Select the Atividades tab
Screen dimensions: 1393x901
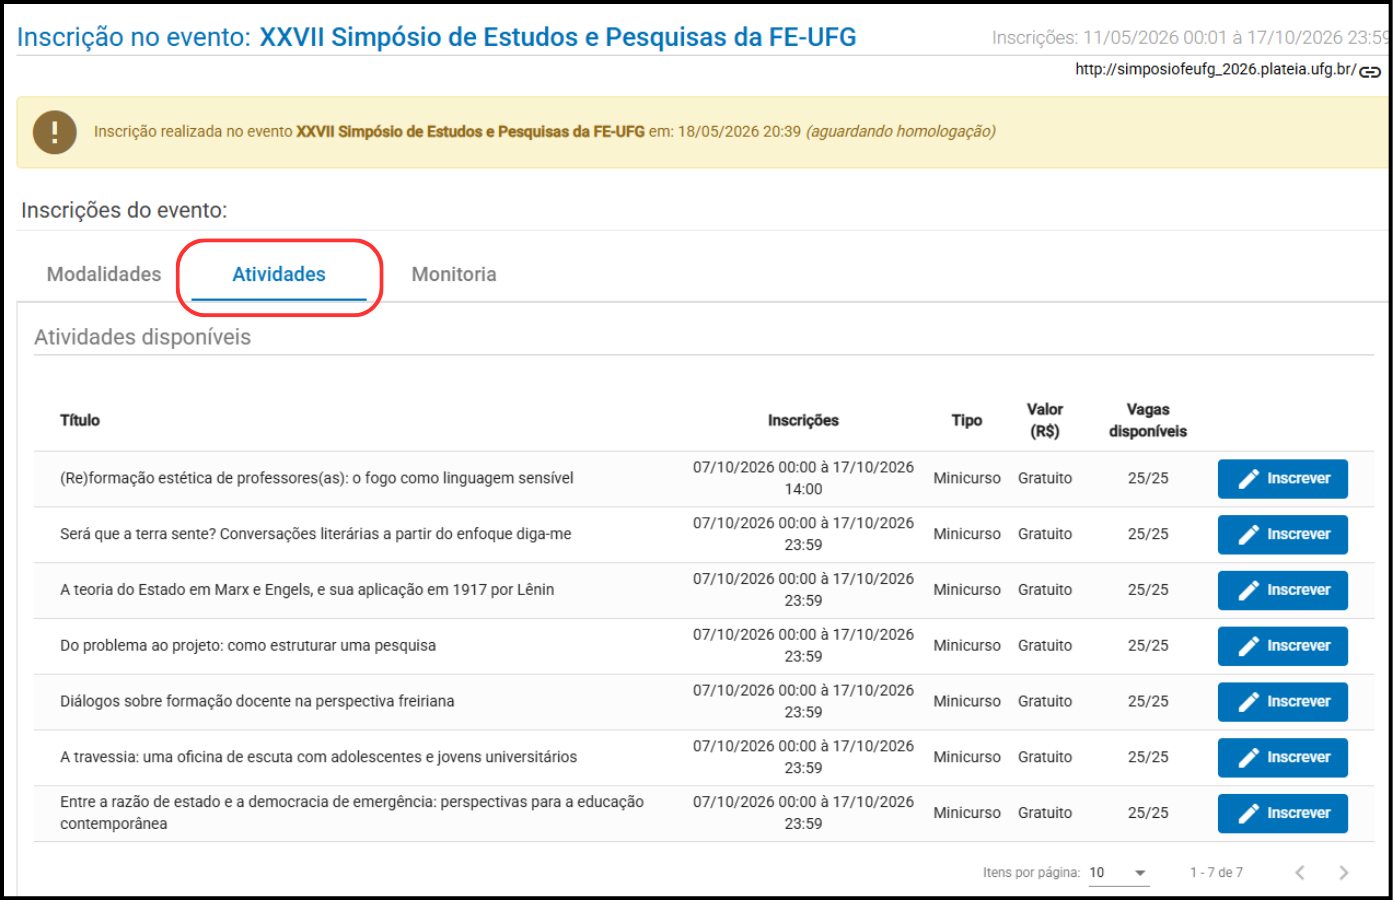(x=279, y=274)
